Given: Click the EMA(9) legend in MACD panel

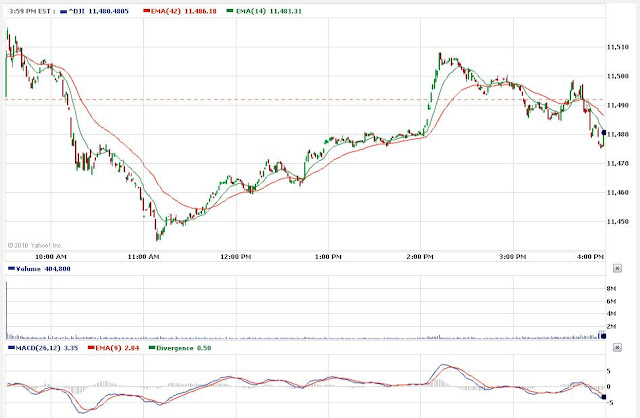Looking at the screenshot, I should (x=113, y=348).
